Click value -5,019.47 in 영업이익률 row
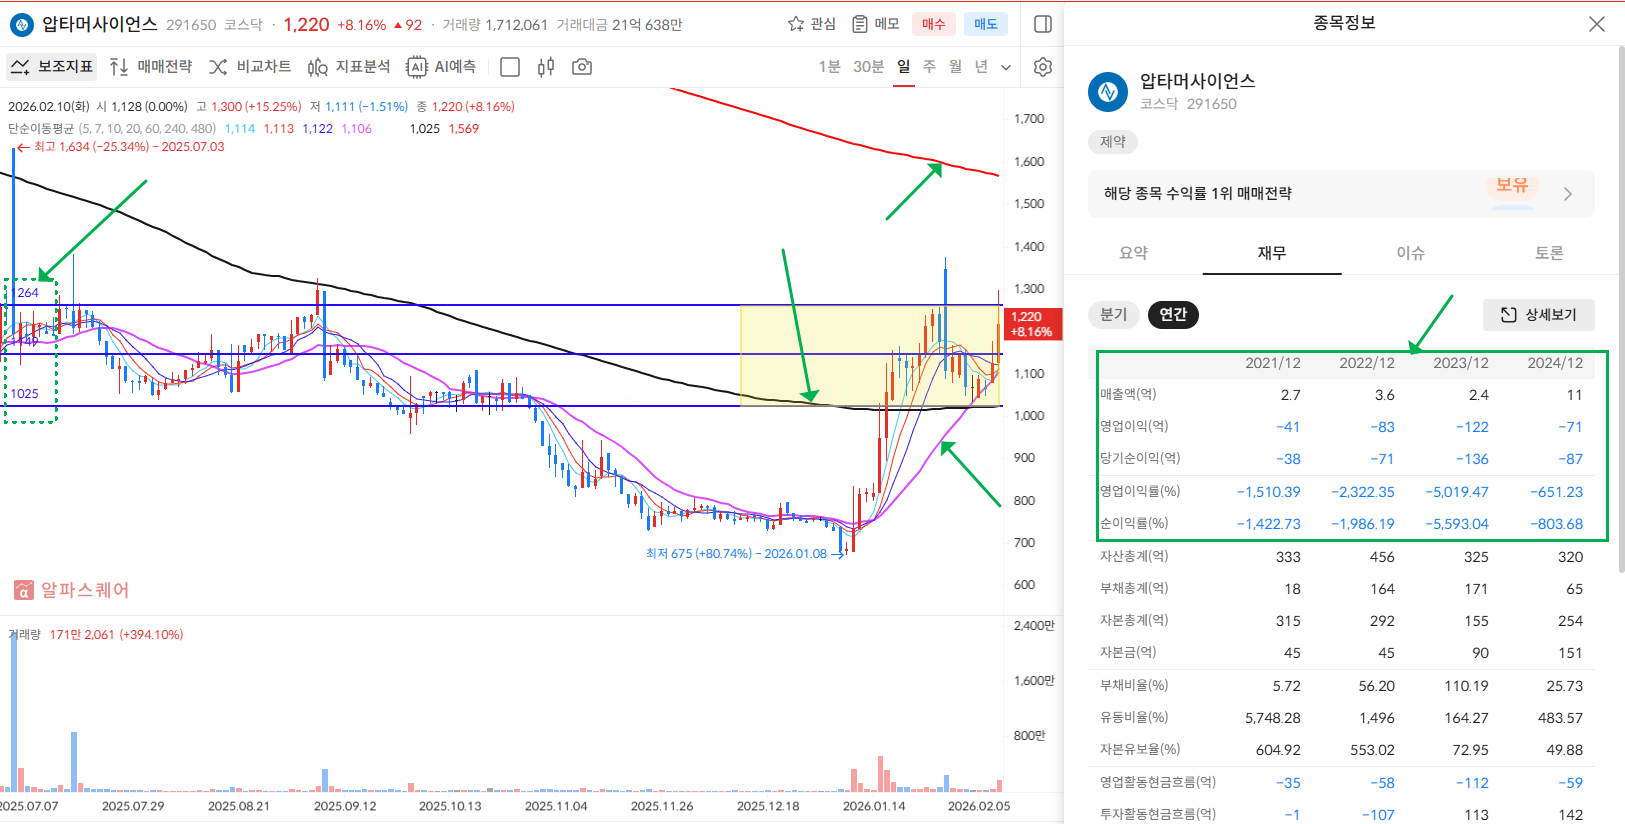The width and height of the screenshot is (1625, 824). point(1456,492)
